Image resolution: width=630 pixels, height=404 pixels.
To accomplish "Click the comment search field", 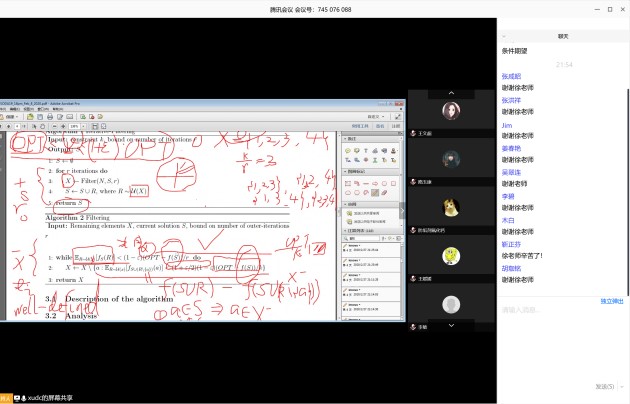I will (362, 238).
